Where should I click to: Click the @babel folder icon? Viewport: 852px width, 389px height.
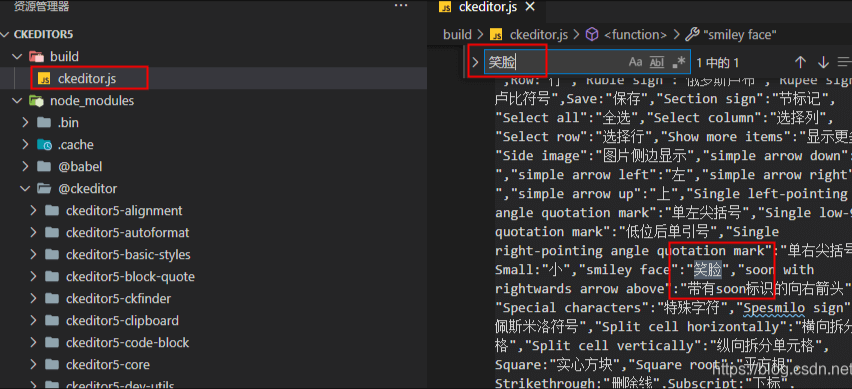(44, 167)
